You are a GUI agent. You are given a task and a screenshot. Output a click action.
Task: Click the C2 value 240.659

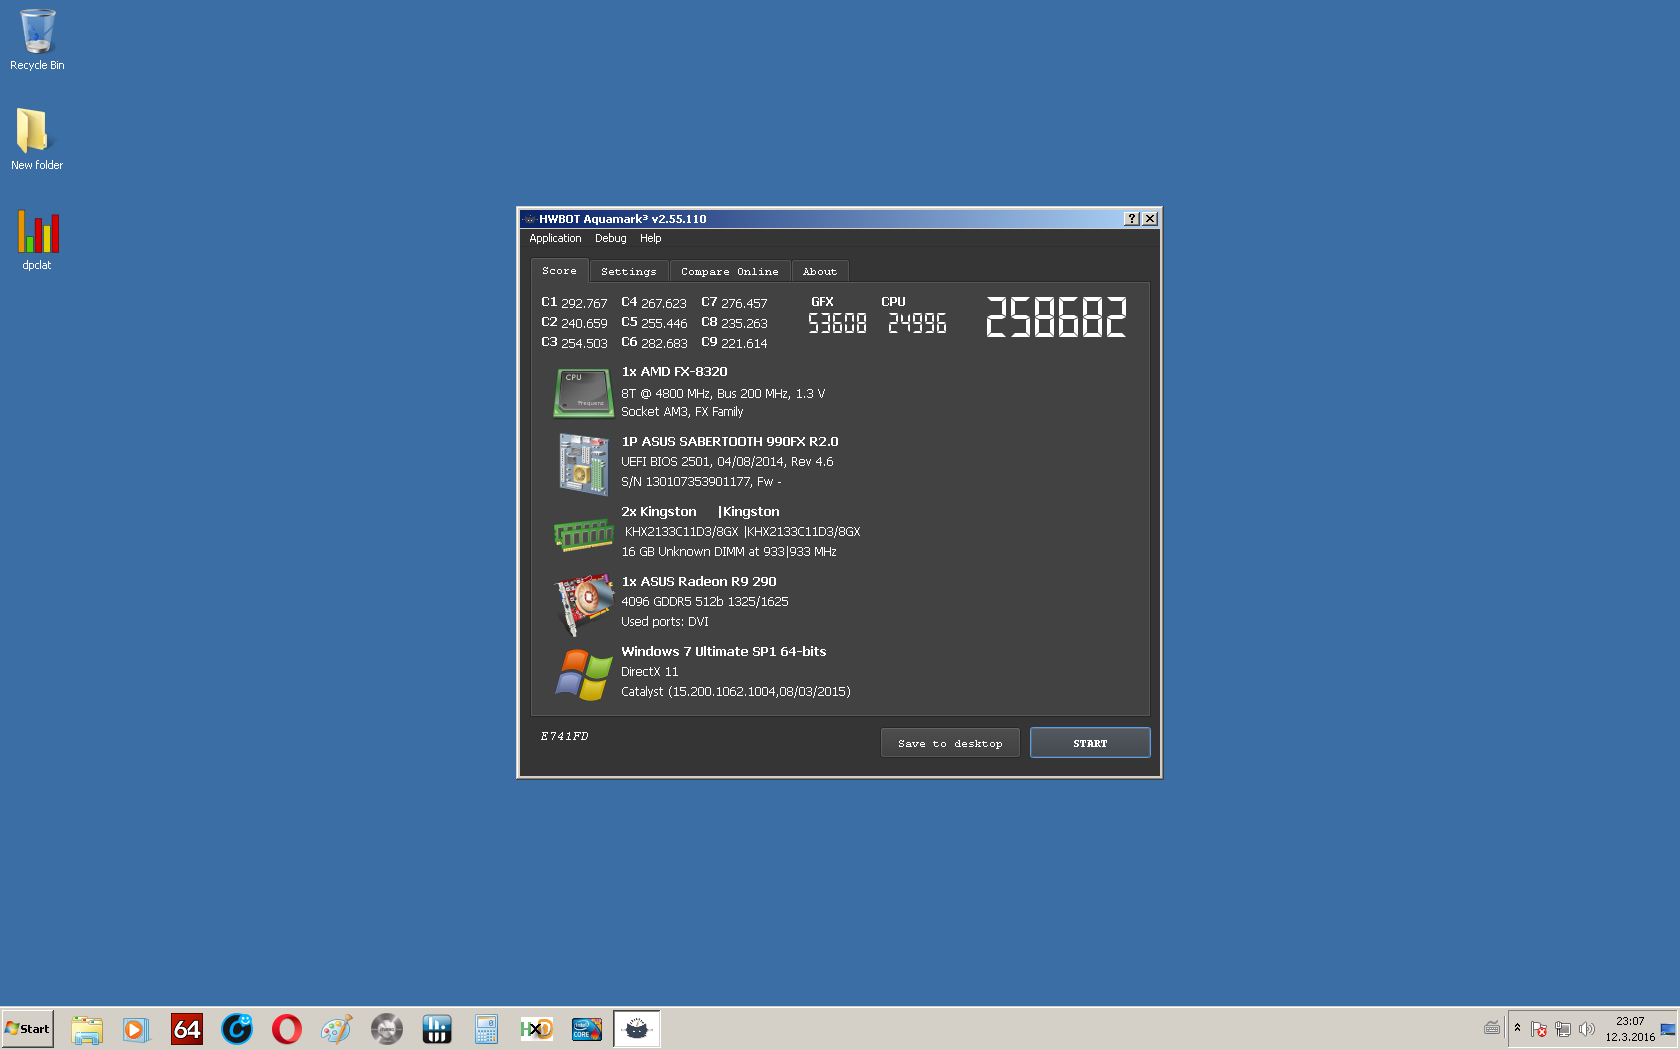click(x=584, y=323)
